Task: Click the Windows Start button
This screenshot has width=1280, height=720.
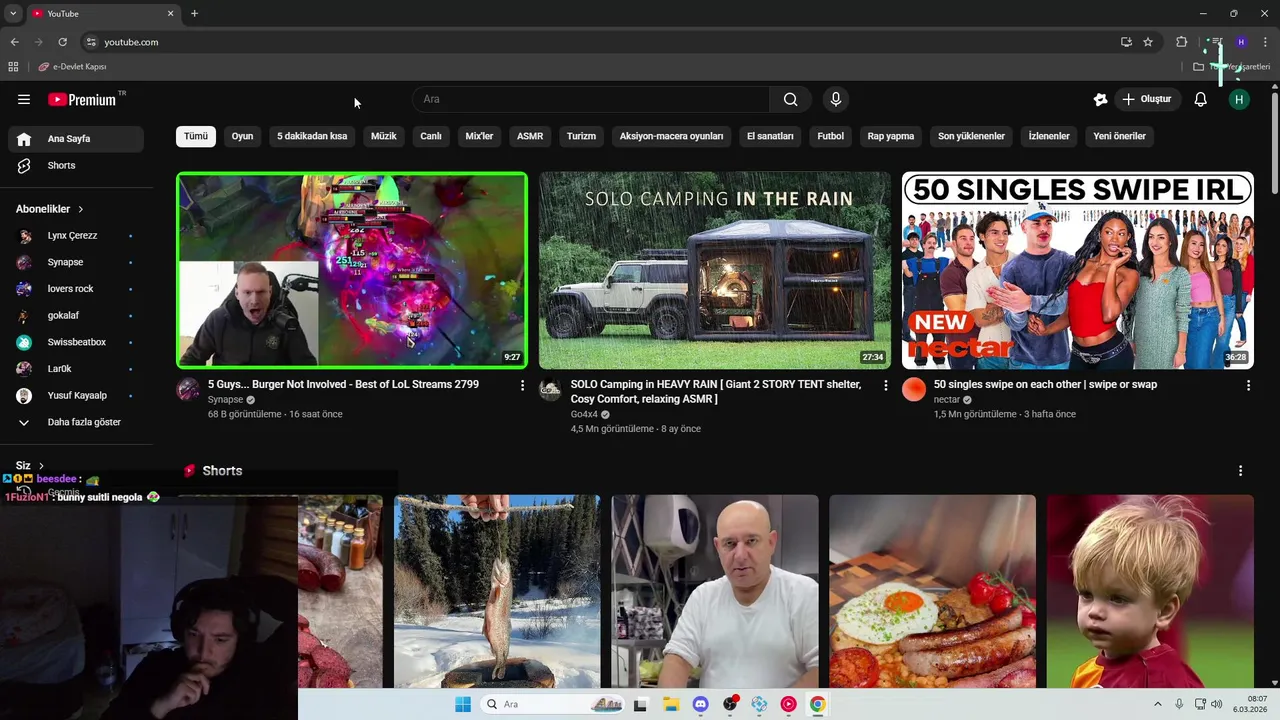Action: click(x=462, y=704)
